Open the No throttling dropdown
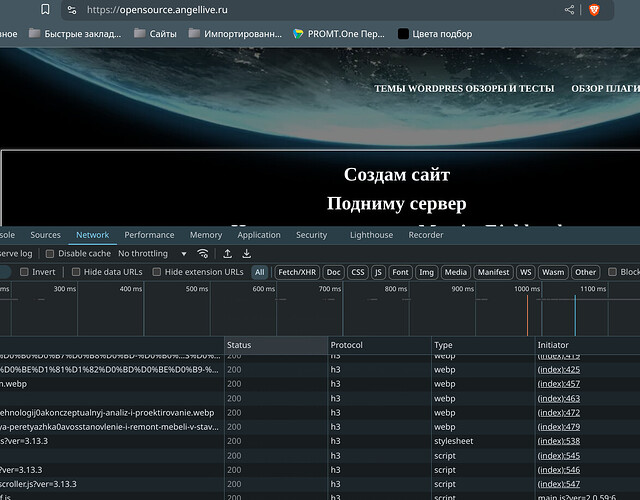Viewport: 640px width, 500px height. [148, 254]
